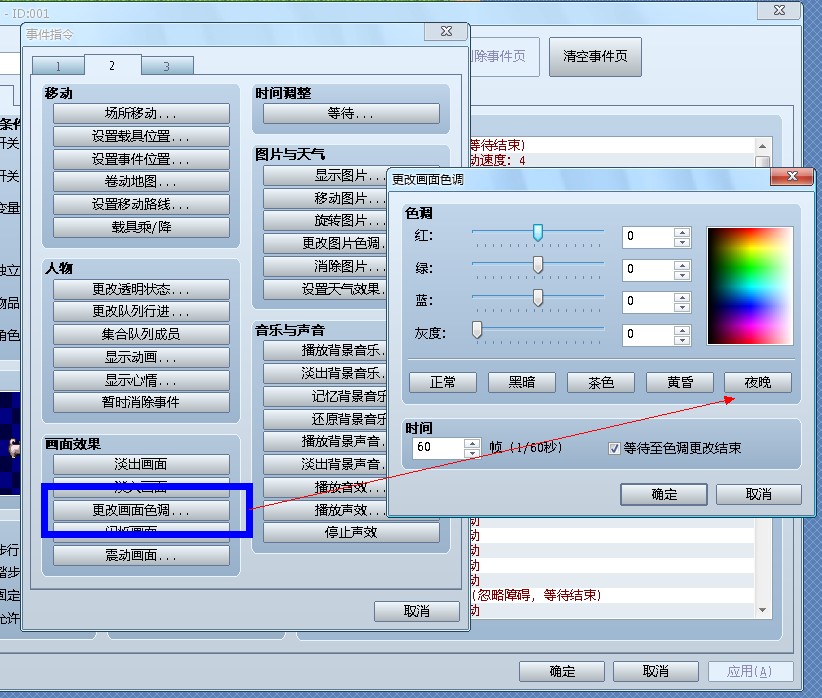Open the 场所移动... command

click(141, 113)
